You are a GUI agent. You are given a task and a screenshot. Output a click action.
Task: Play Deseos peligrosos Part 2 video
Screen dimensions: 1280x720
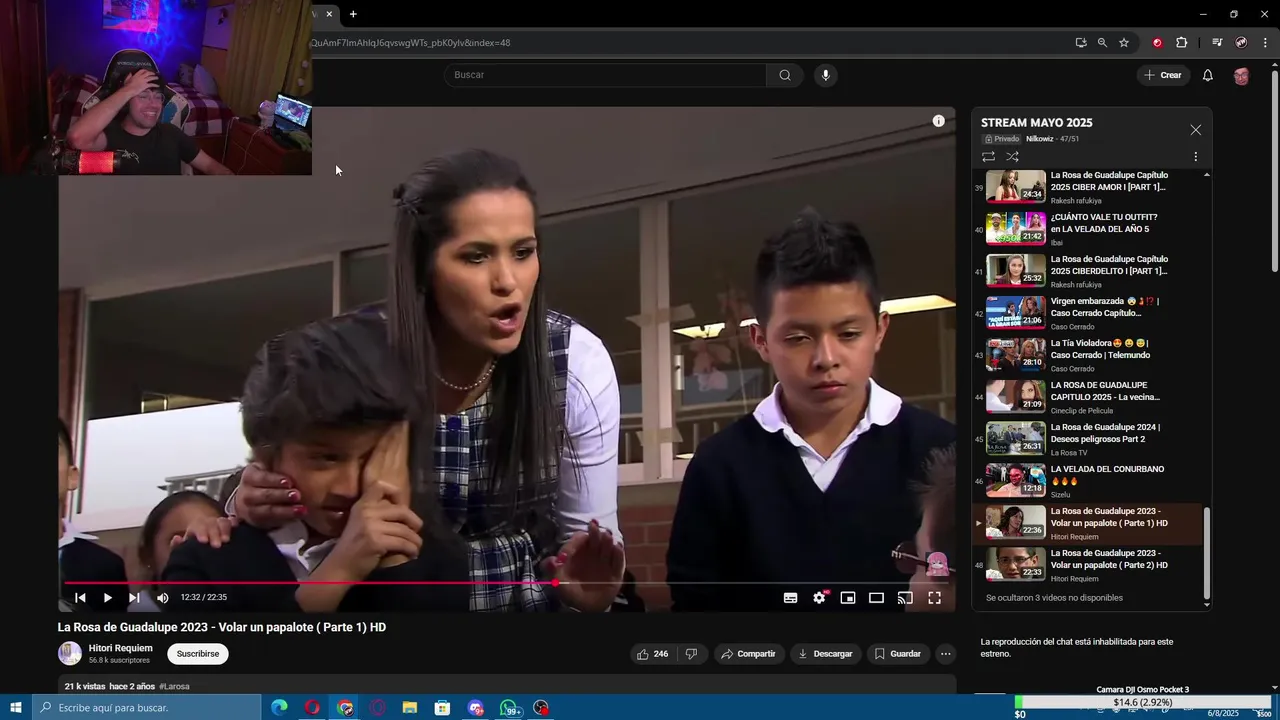click(1090, 439)
